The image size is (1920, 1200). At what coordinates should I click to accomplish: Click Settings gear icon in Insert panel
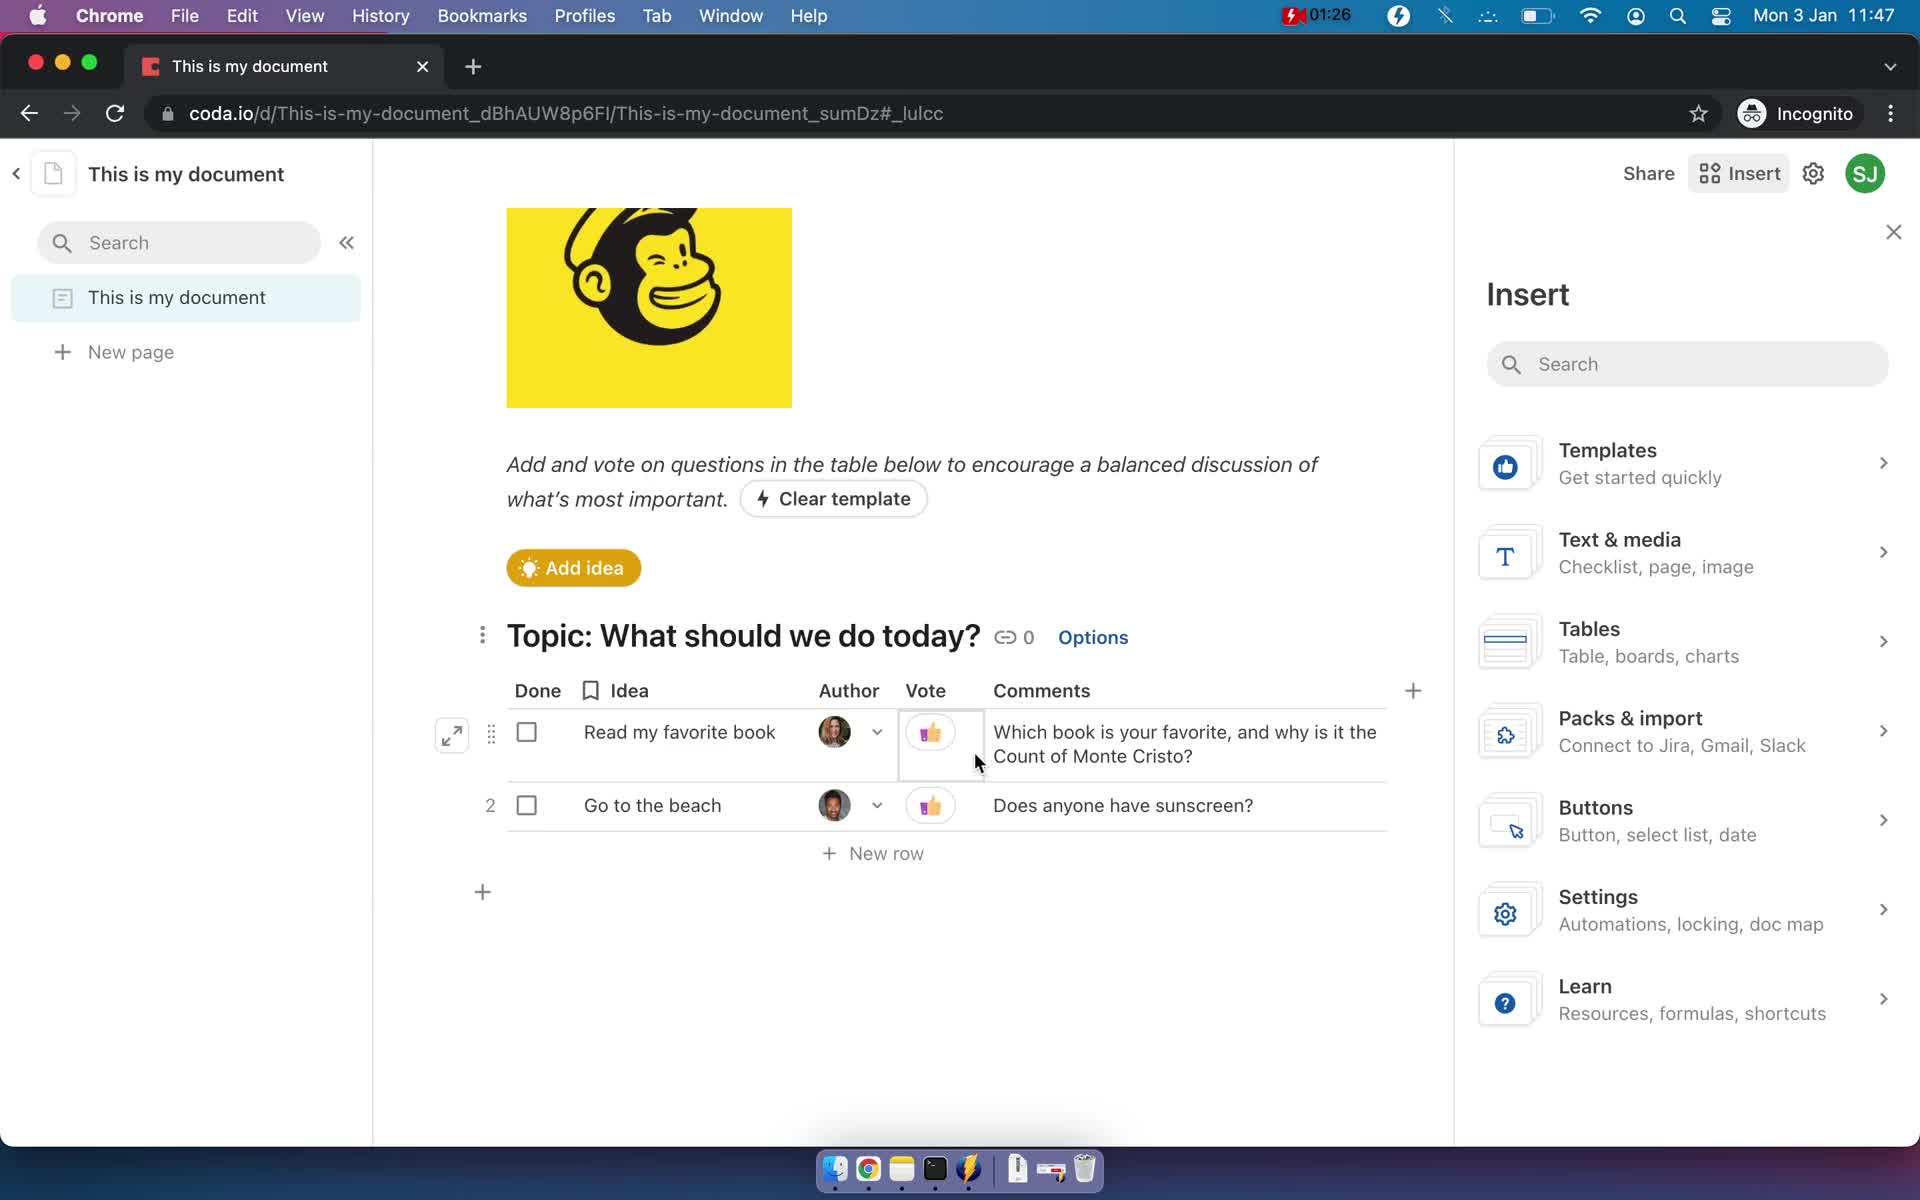click(1505, 912)
